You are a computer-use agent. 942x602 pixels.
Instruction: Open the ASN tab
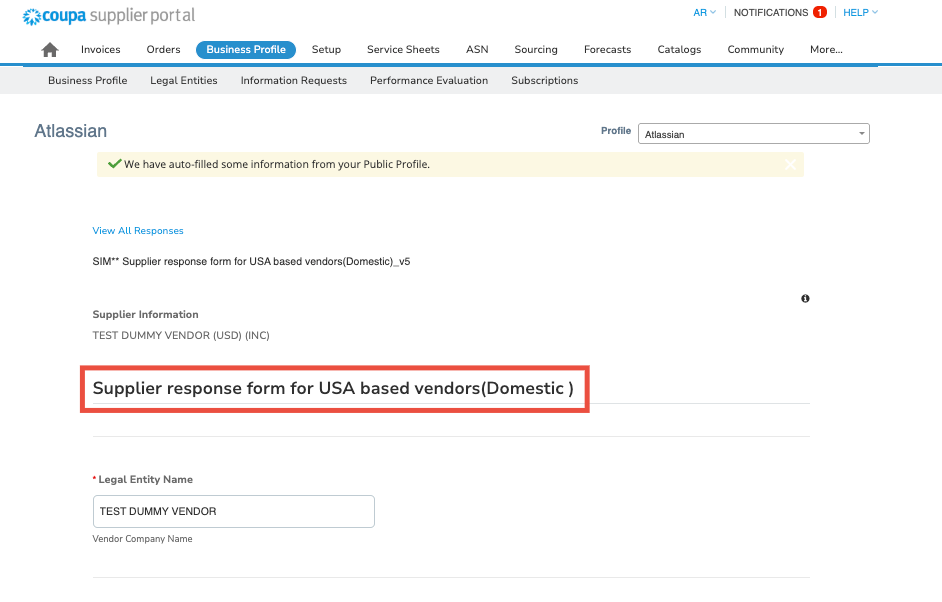pos(477,50)
